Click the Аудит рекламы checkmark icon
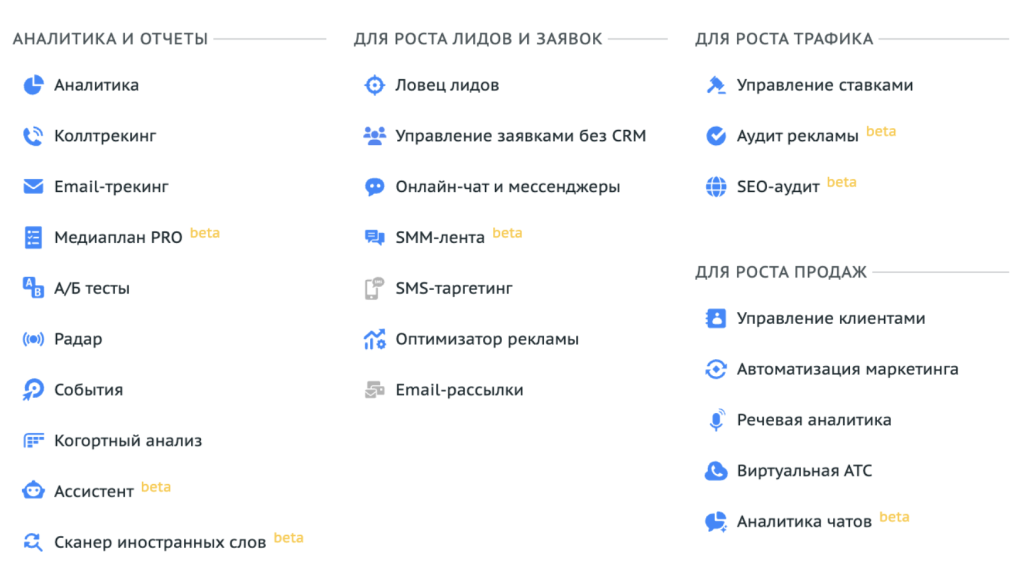This screenshot has width=1024, height=570. [x=716, y=136]
